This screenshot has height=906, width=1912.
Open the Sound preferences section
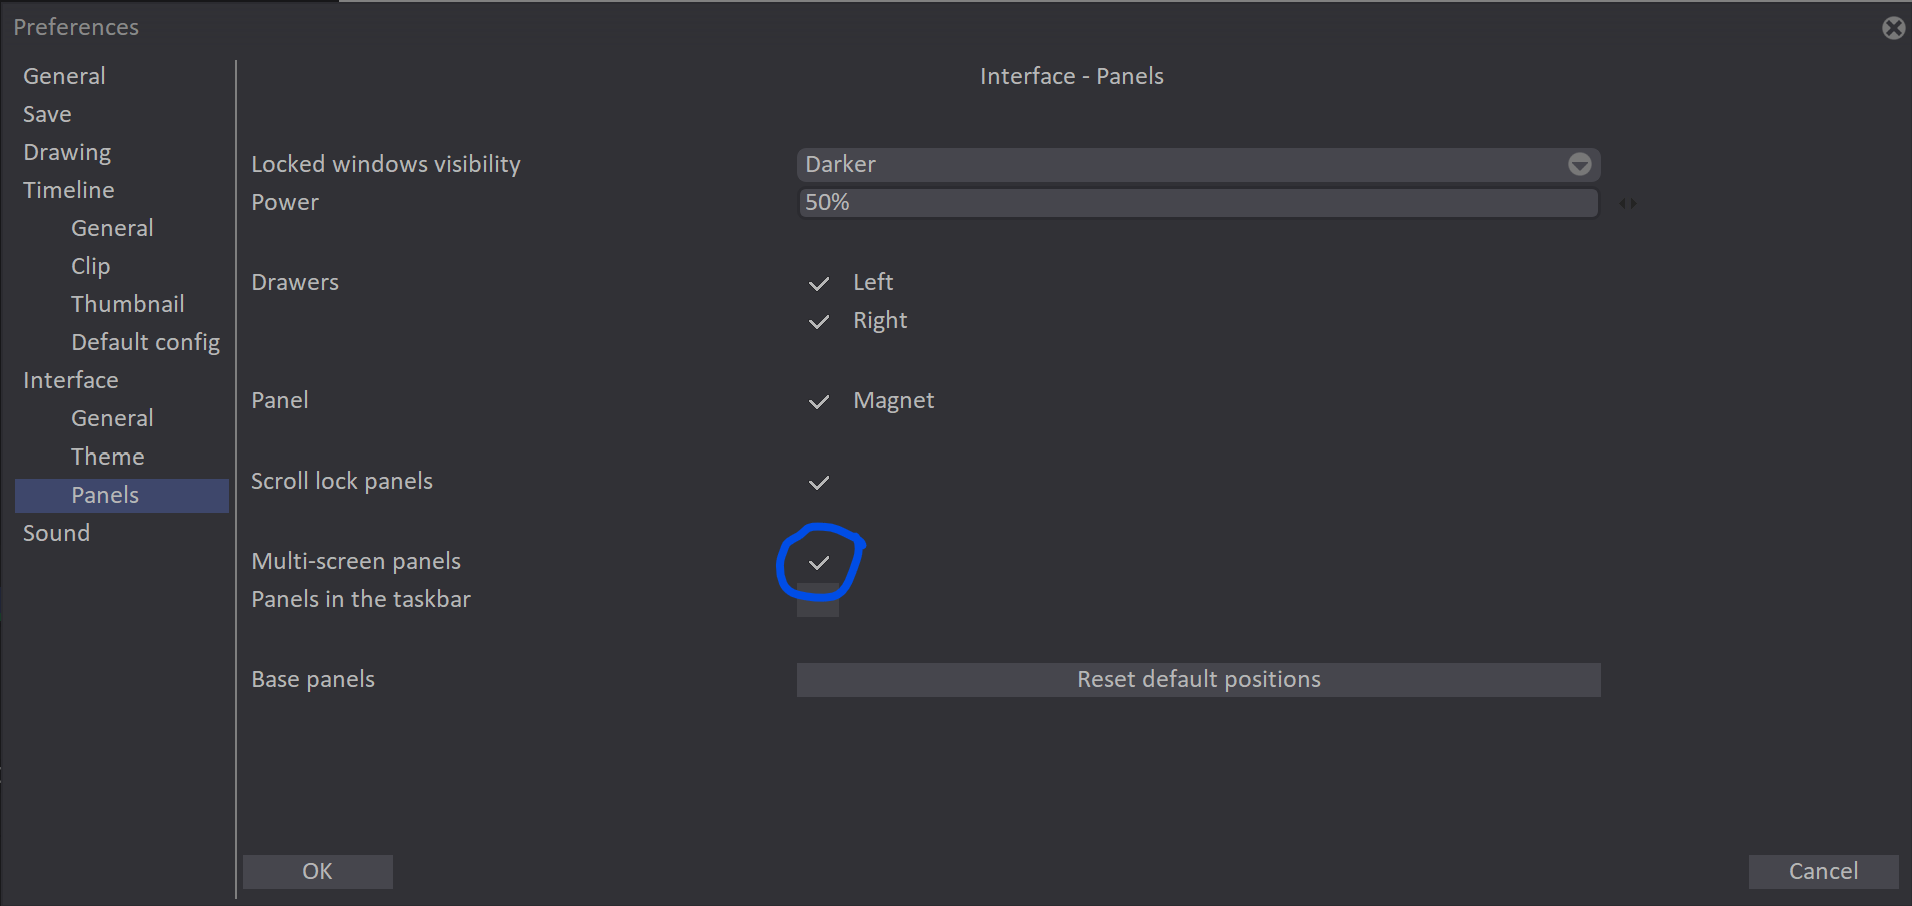[56, 533]
